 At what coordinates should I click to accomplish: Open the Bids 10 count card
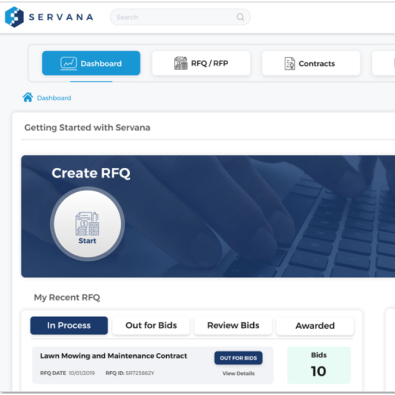(319, 365)
